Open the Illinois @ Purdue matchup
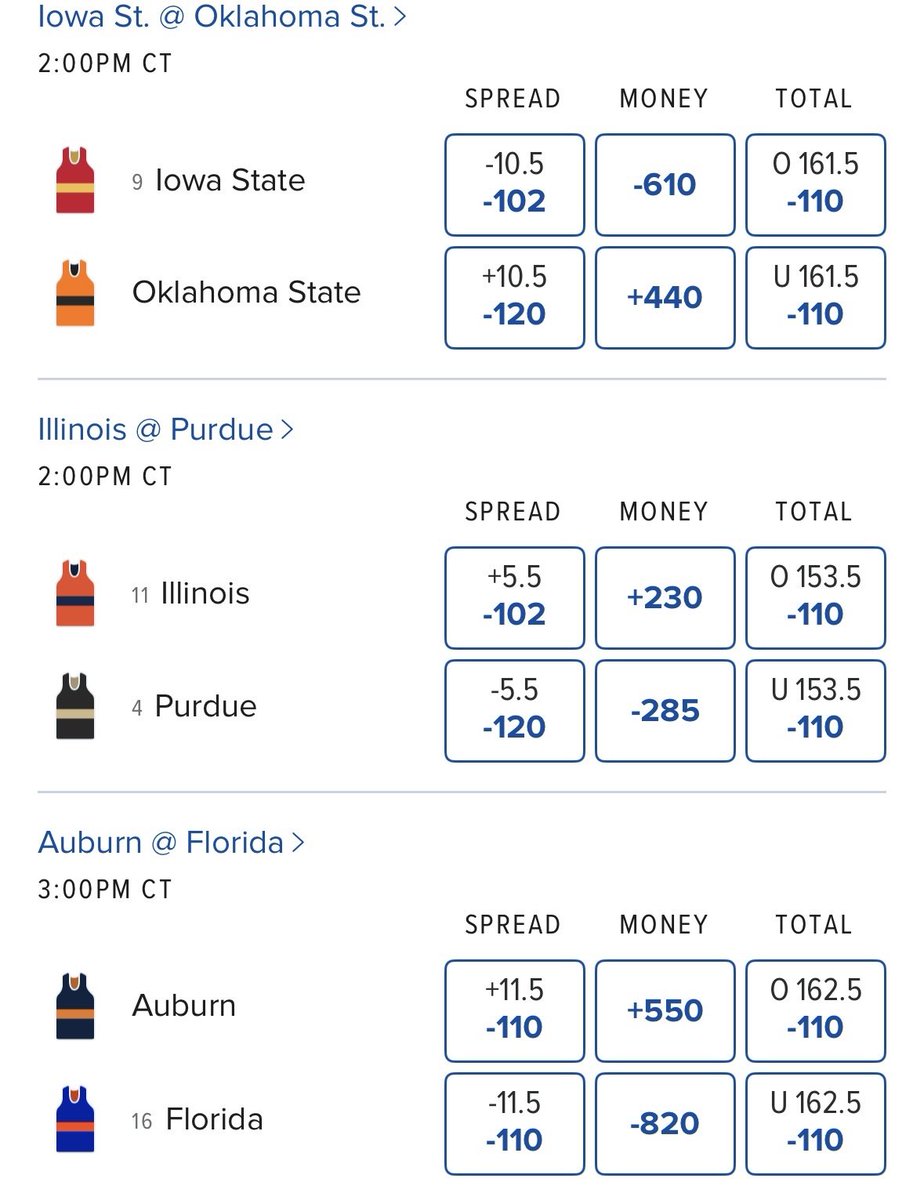924x1200 pixels. click(x=166, y=430)
